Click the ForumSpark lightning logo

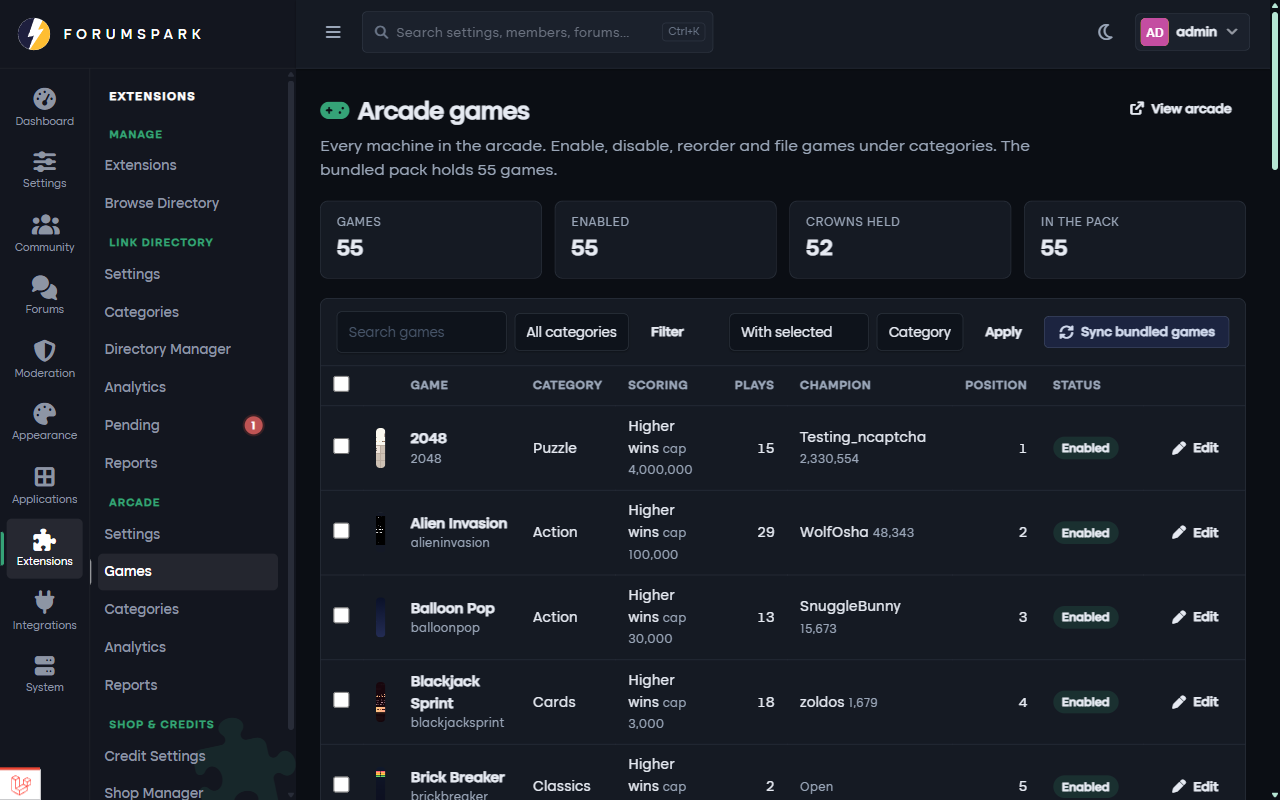(34, 33)
